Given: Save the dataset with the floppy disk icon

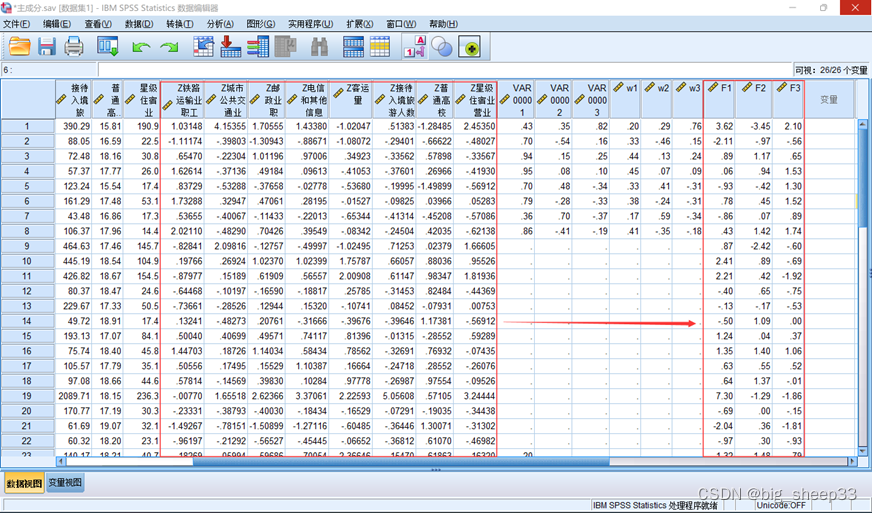Looking at the screenshot, I should tap(47, 46).
